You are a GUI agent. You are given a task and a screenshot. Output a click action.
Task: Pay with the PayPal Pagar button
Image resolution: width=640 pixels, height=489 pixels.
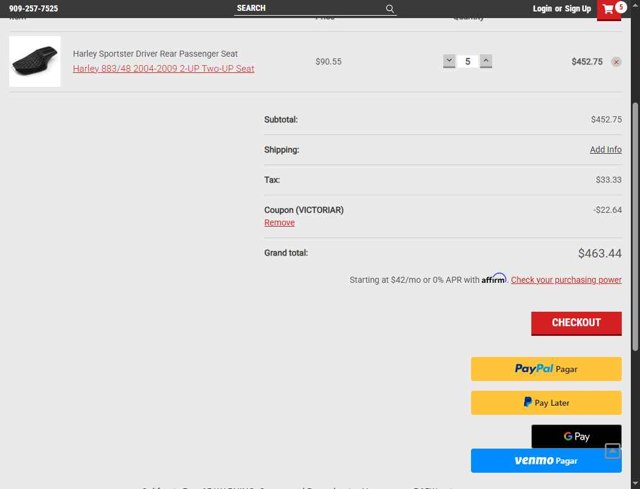click(x=546, y=369)
